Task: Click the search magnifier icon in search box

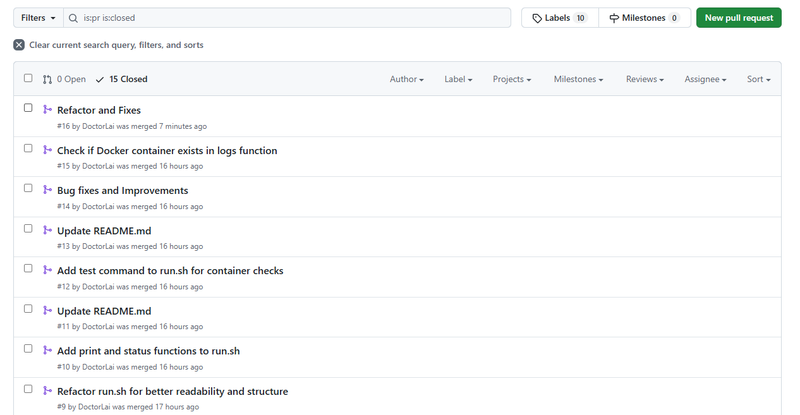Action: click(x=74, y=18)
